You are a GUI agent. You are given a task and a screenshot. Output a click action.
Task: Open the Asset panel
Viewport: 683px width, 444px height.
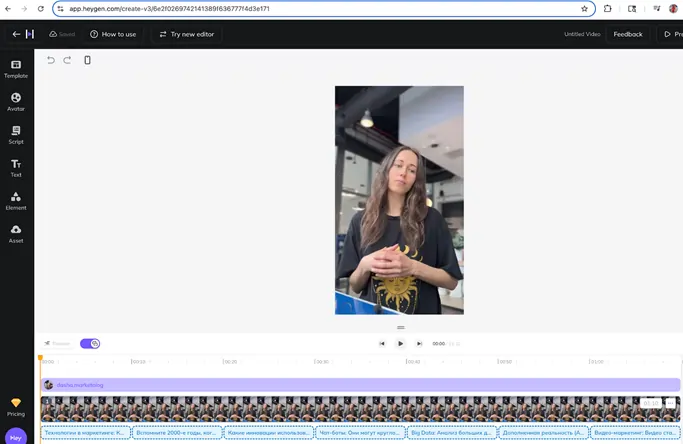coord(16,233)
